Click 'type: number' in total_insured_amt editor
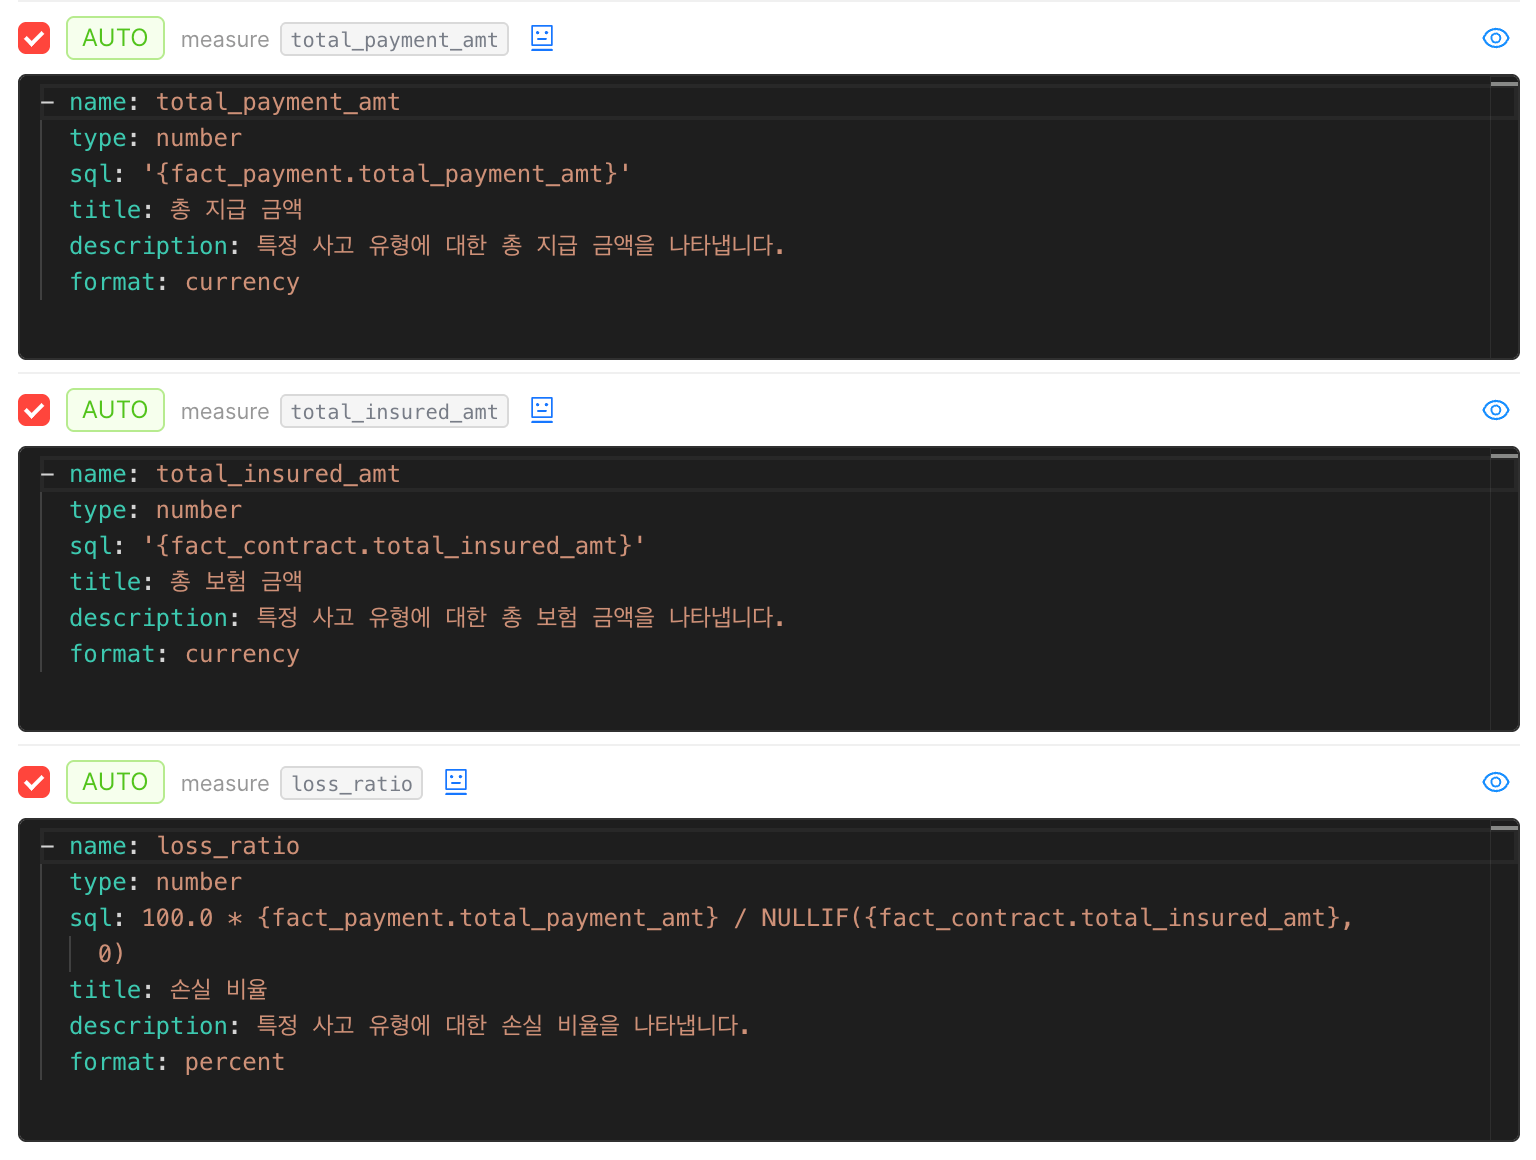 pos(155,510)
